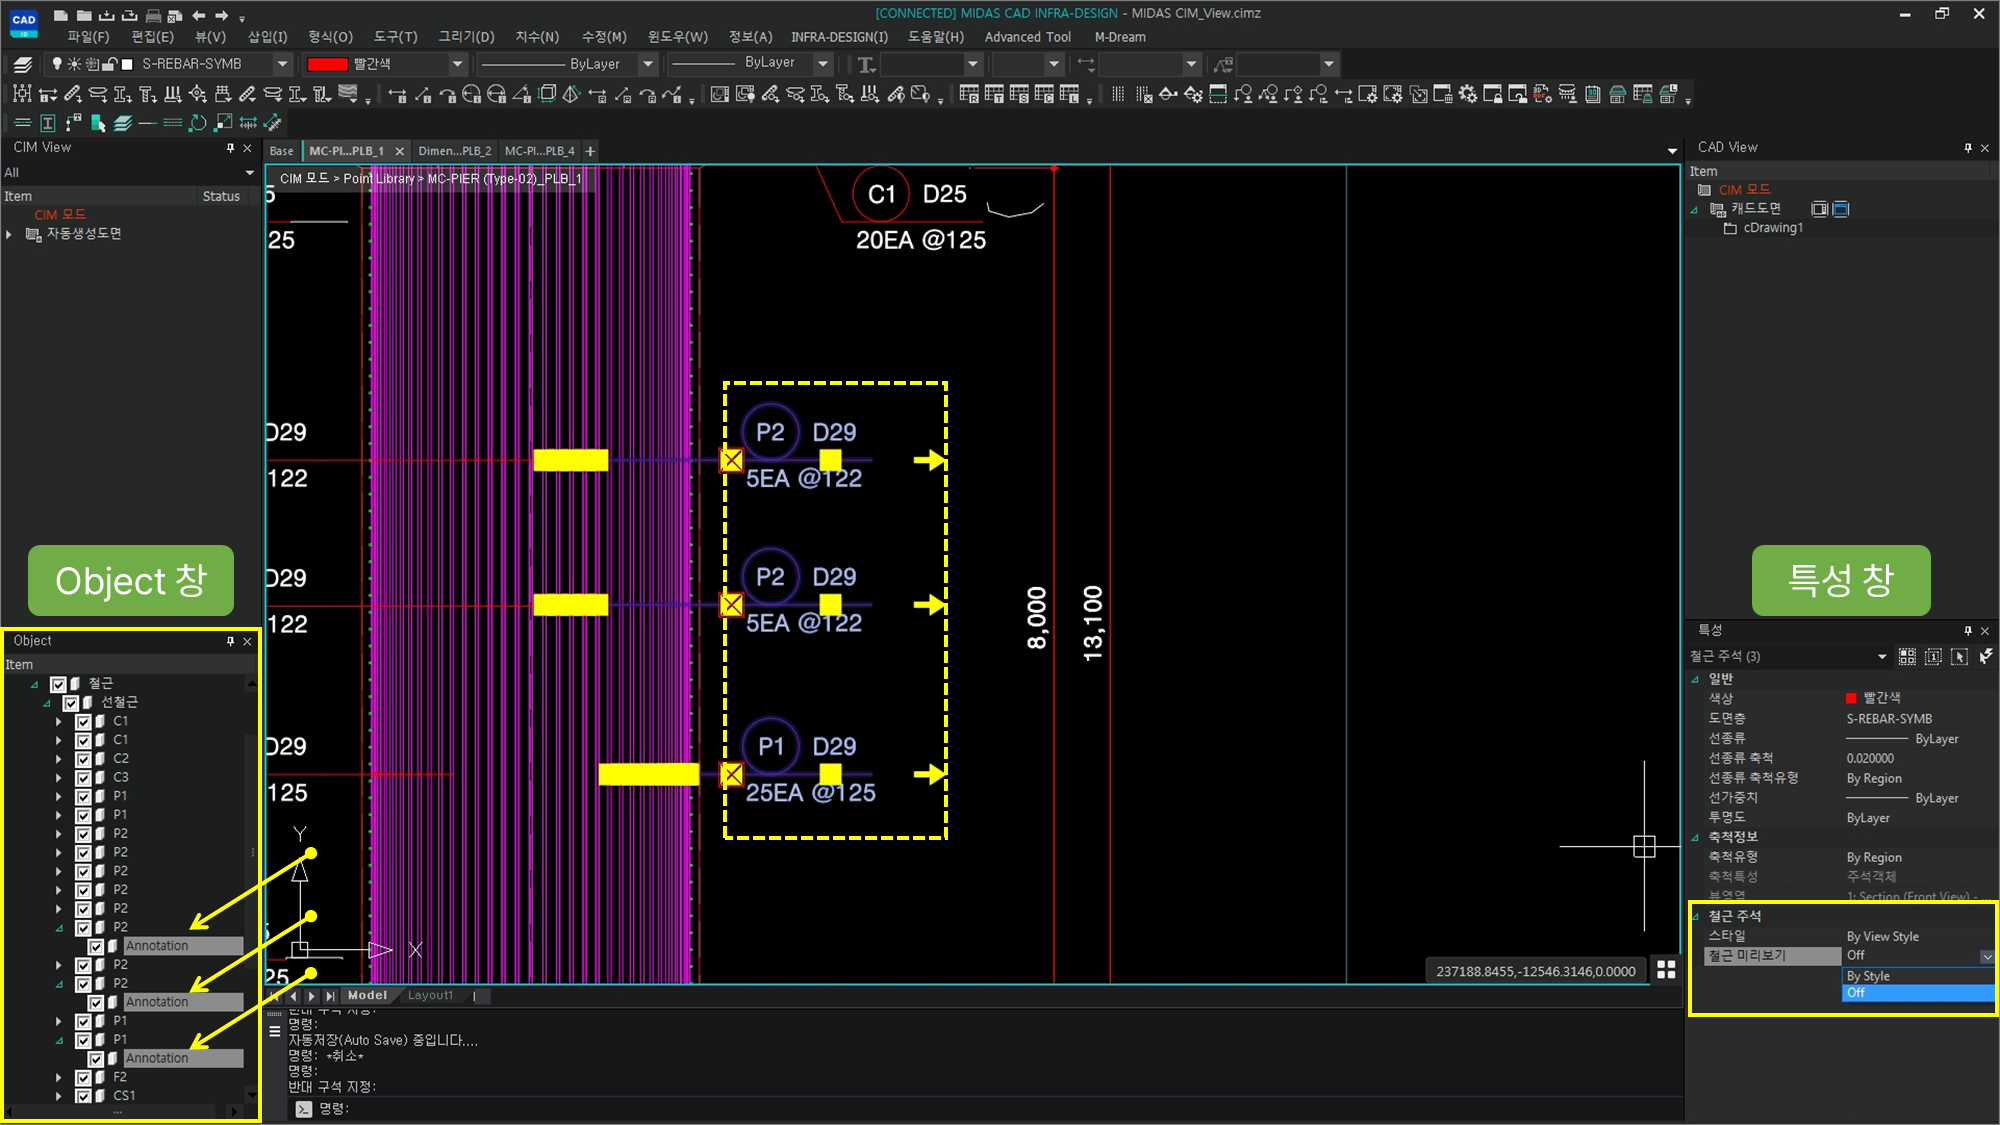Toggle the layer freeze sun icon
The height and width of the screenshot is (1125, 2000).
[74, 64]
